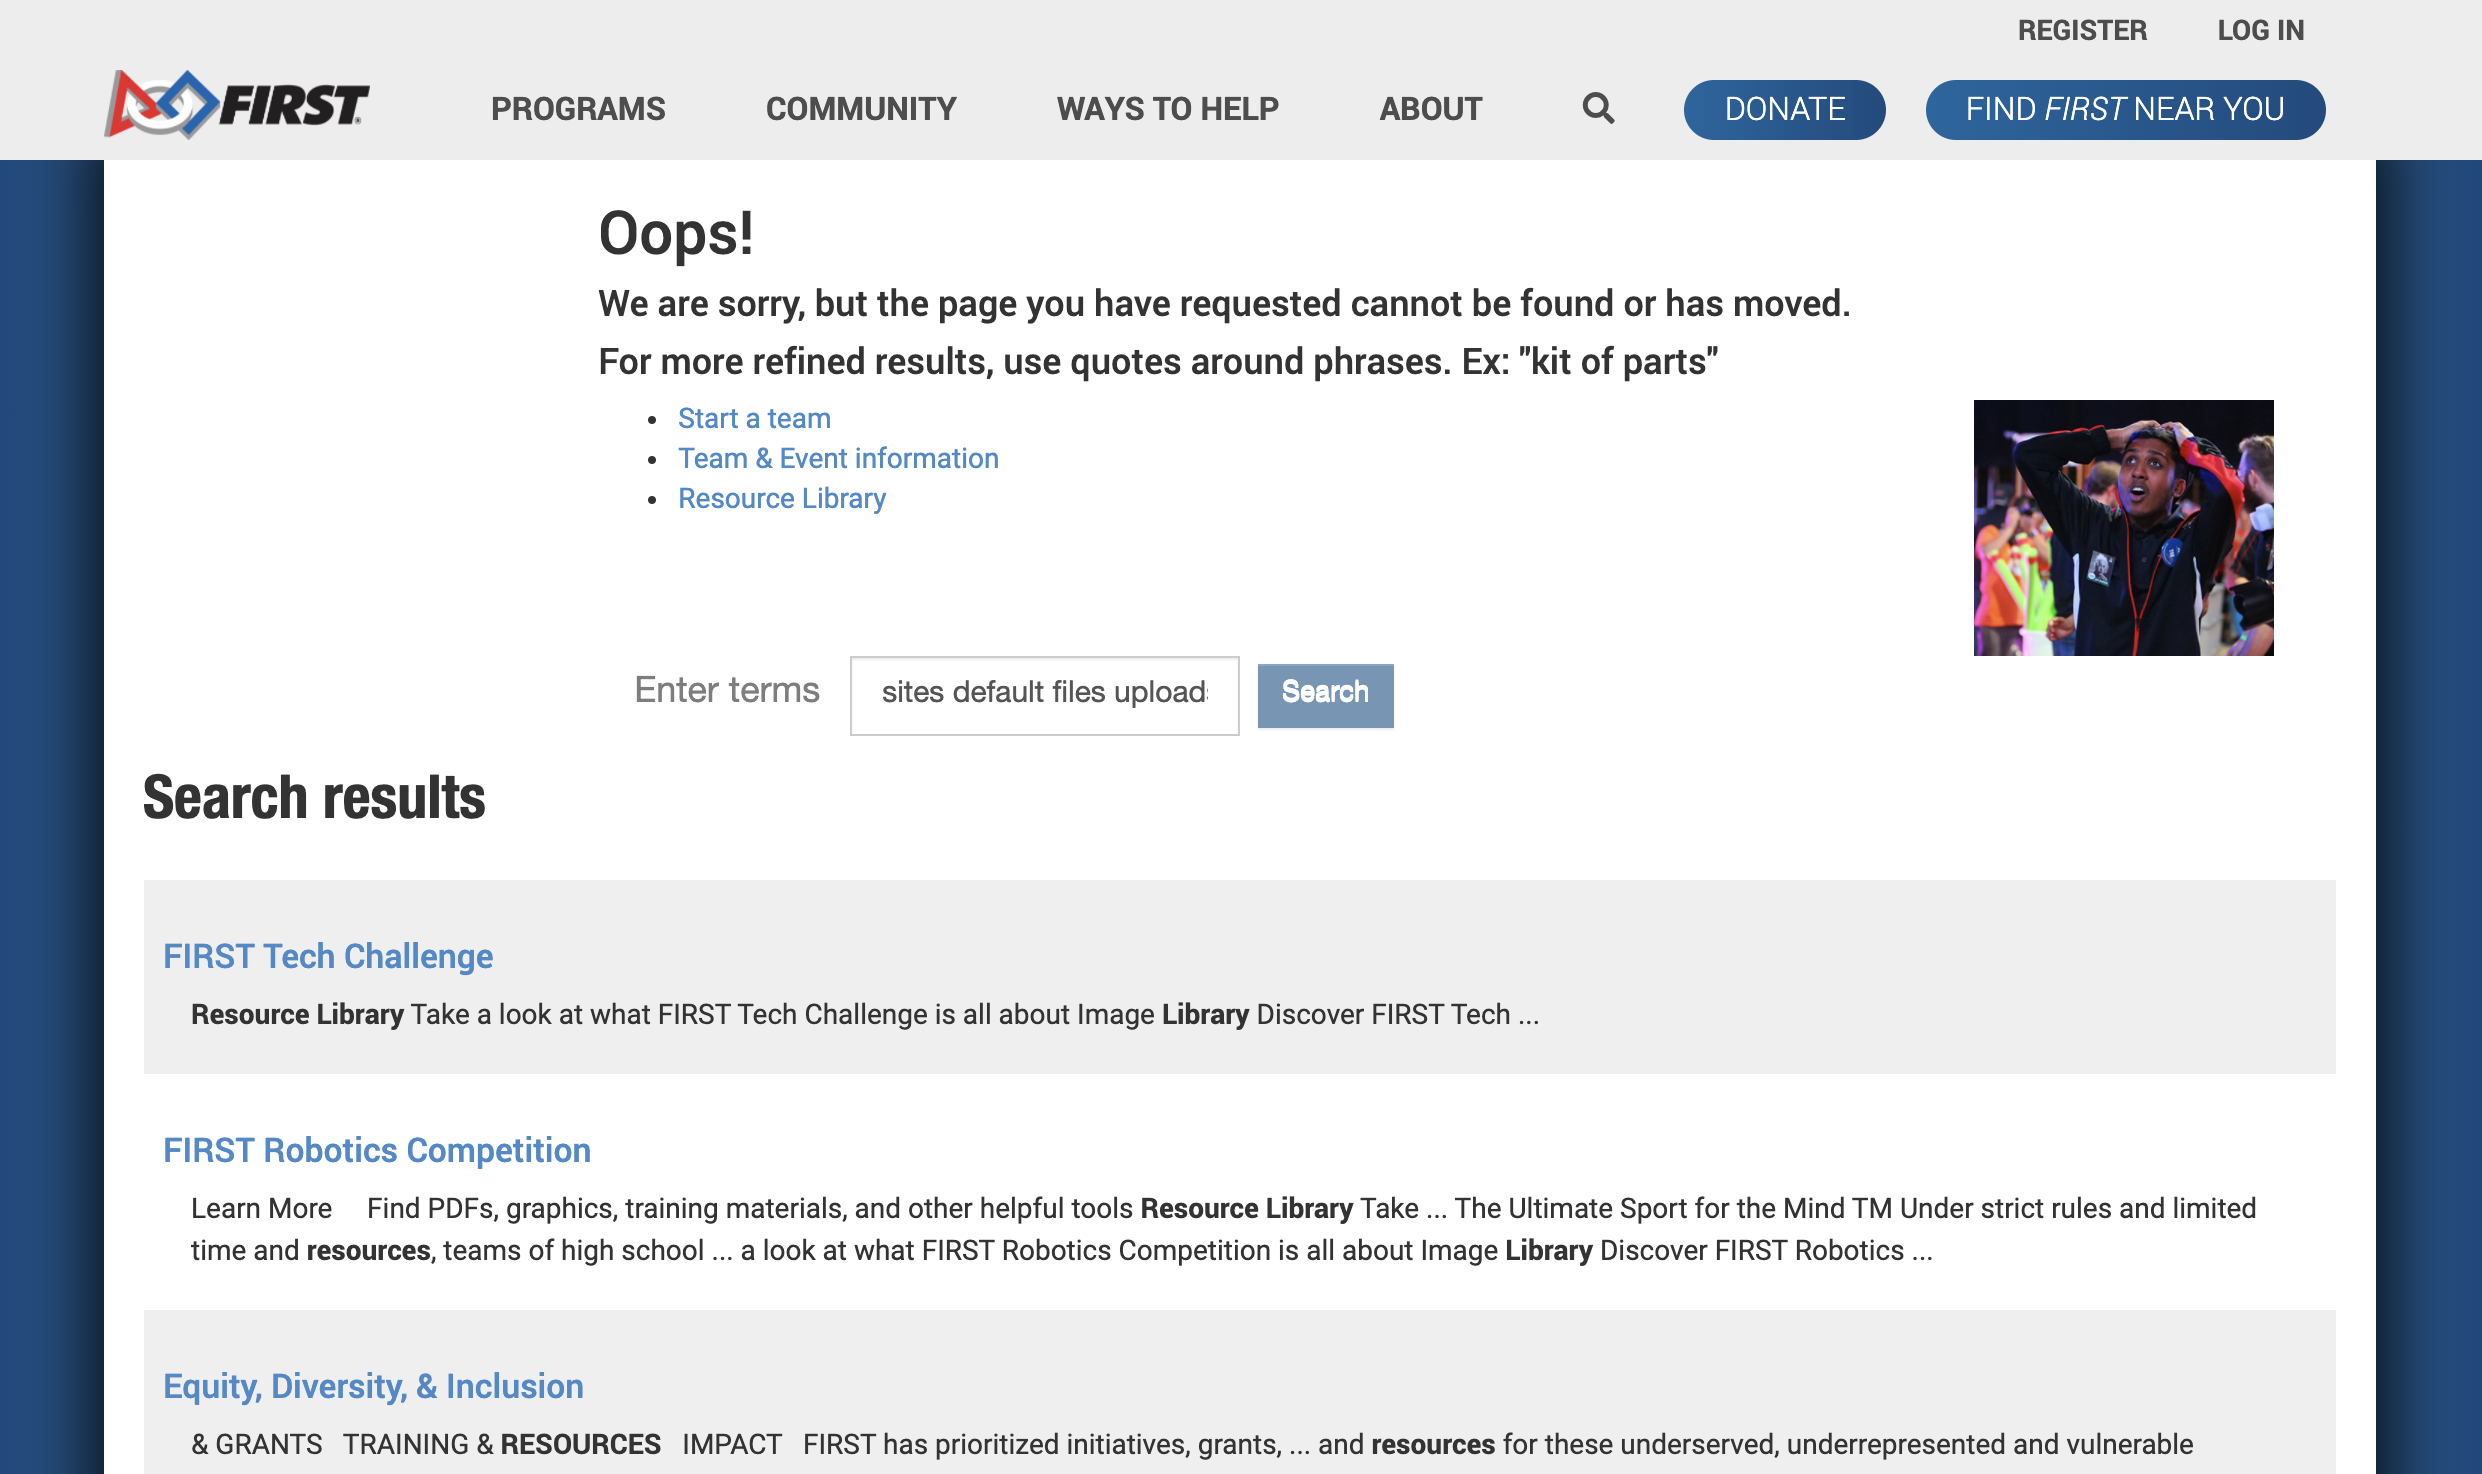Click the 'use quotes around phrases' hint text
The height and width of the screenshot is (1474, 2482).
pos(1227,361)
